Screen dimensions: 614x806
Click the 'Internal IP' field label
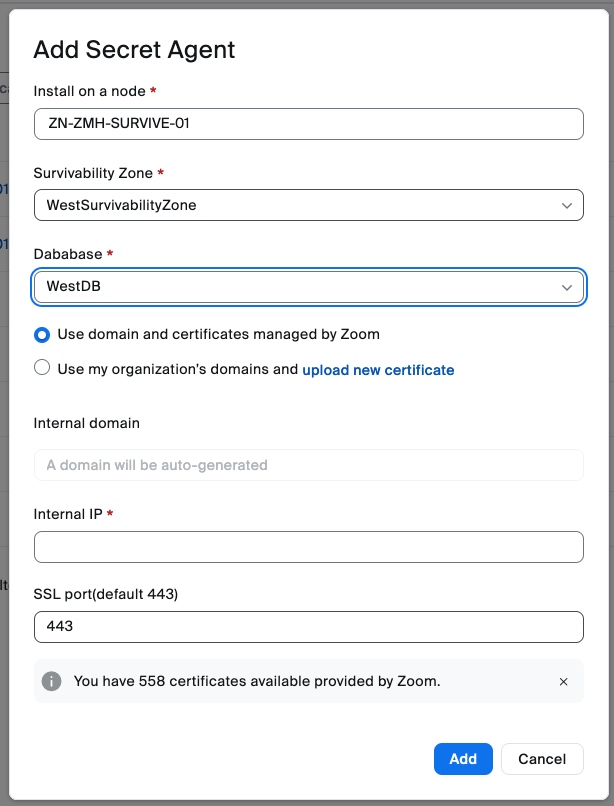[67, 514]
